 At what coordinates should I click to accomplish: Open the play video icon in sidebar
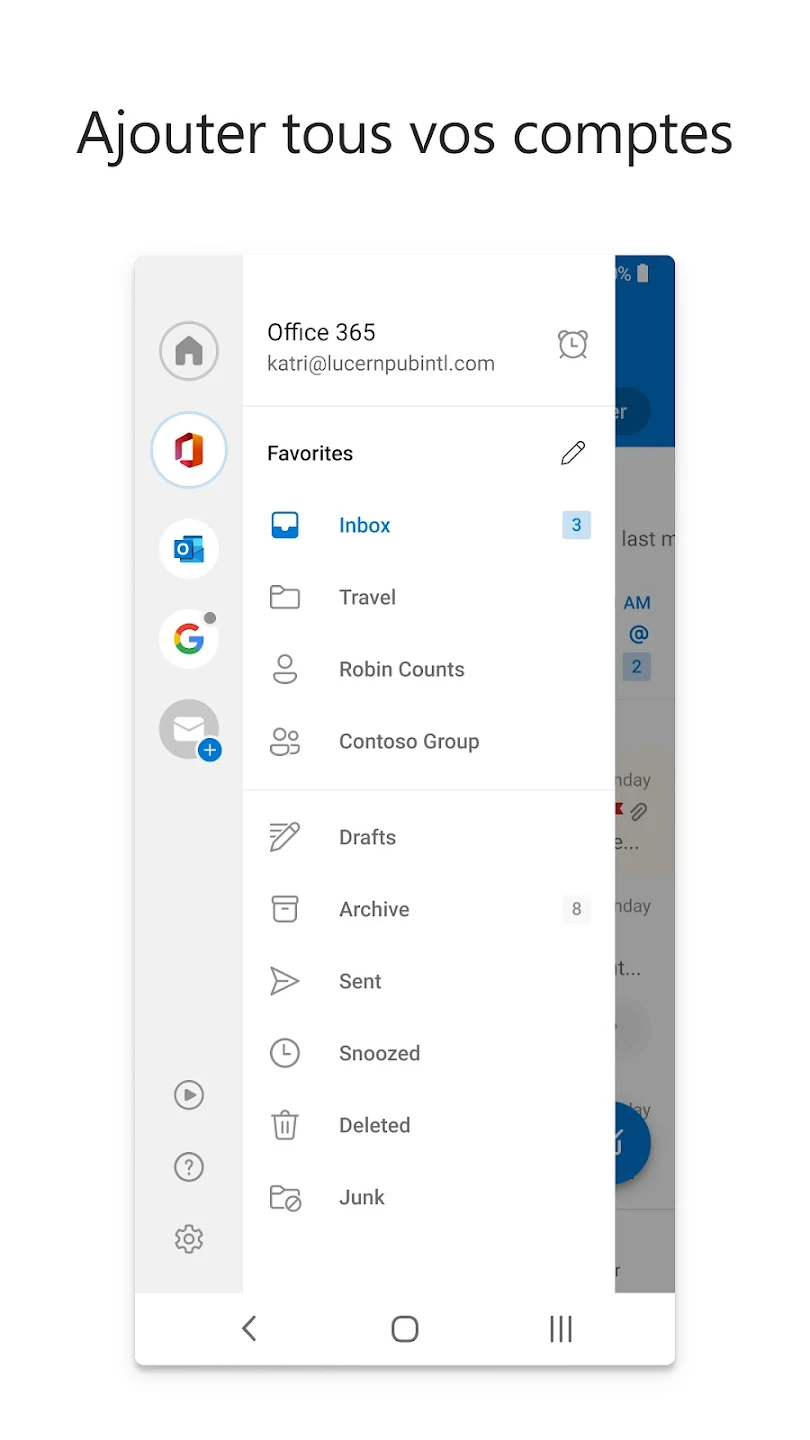tap(189, 1095)
